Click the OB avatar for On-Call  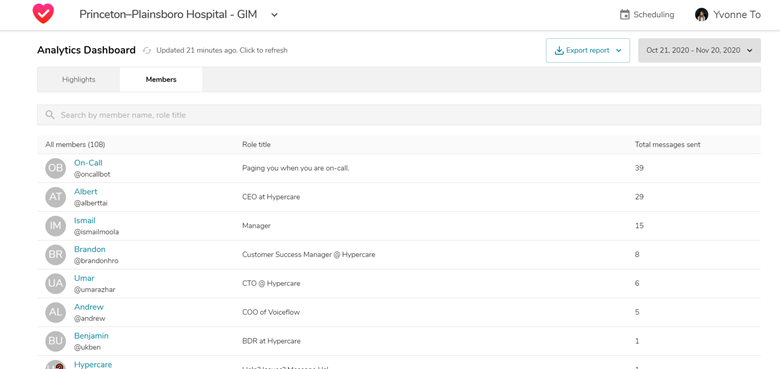click(56, 168)
